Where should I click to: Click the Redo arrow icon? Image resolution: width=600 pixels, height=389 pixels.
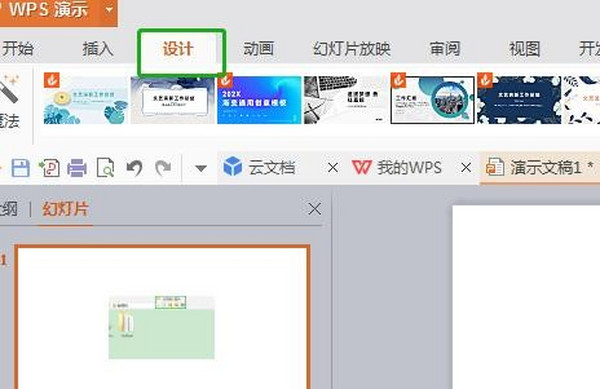(x=163, y=168)
